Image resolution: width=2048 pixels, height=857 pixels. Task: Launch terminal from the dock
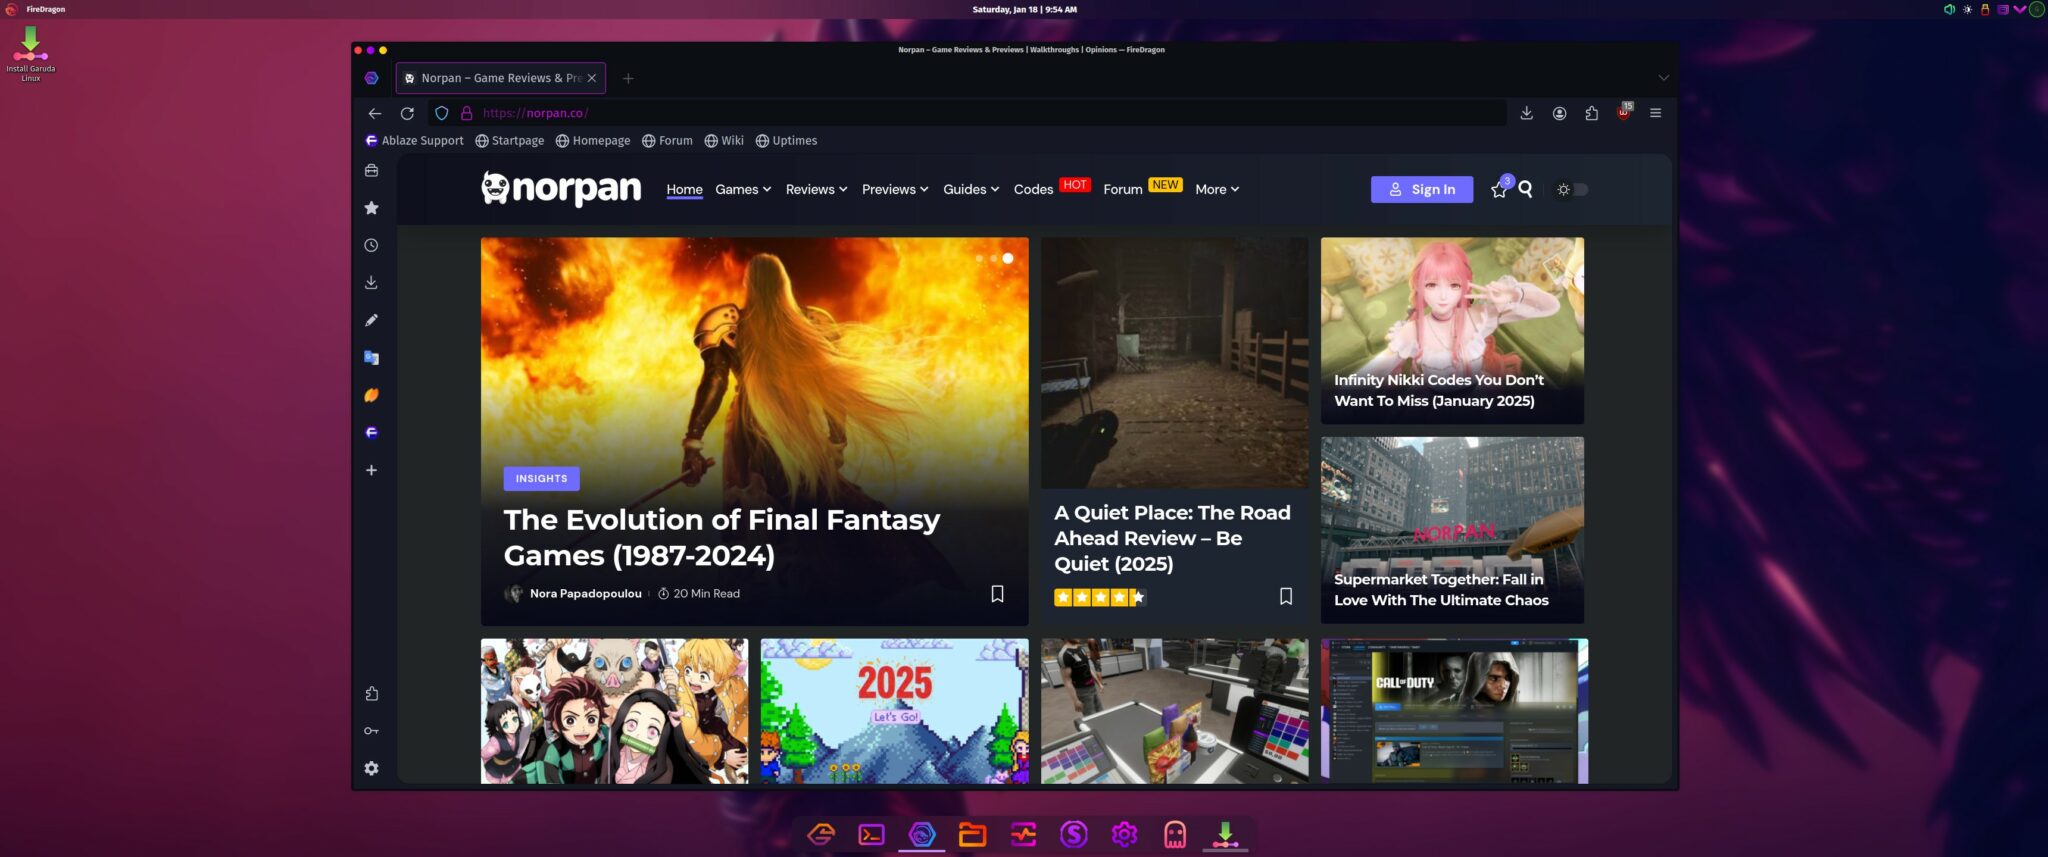click(871, 834)
